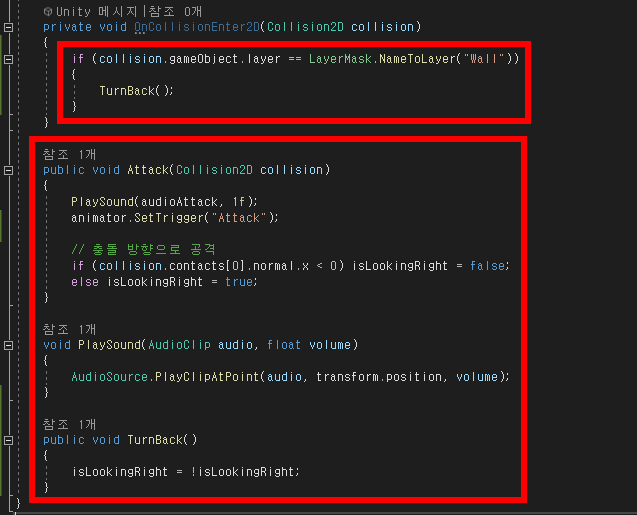The height and width of the screenshot is (515, 637).
Task: Click the Unity message icon above OnCollisionEnter2D
Action: (48, 12)
